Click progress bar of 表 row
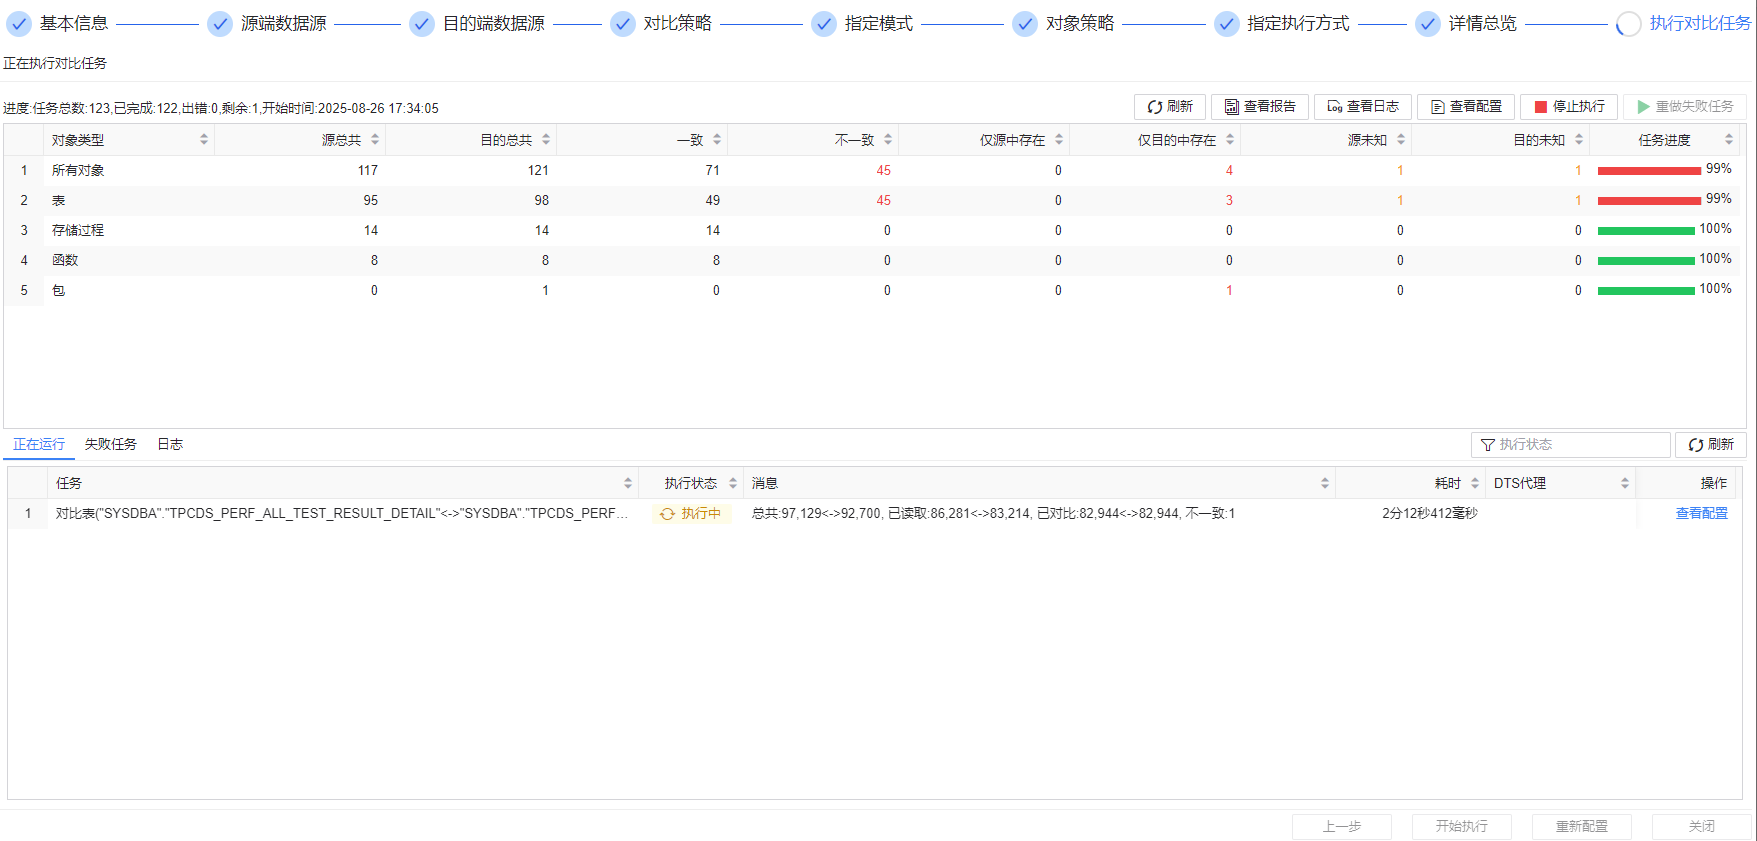The width and height of the screenshot is (1757, 841). (1649, 201)
